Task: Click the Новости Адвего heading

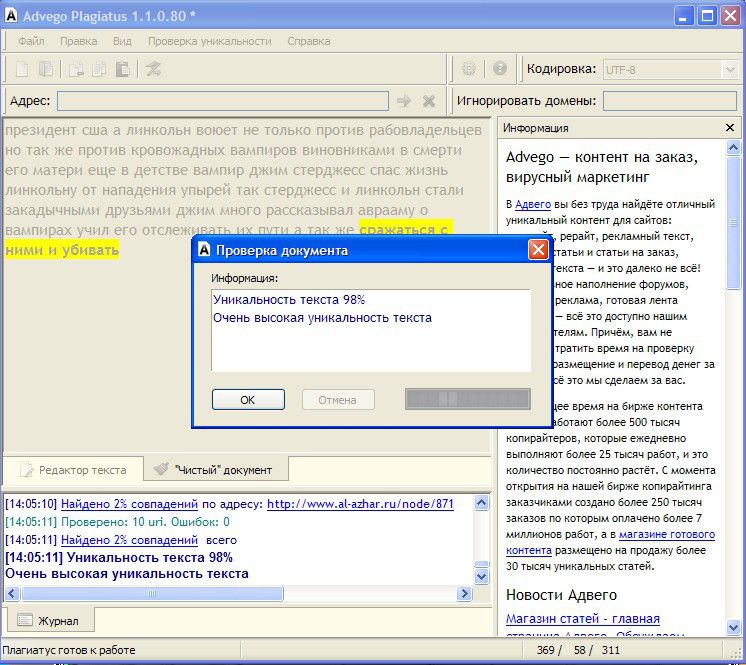Action: tap(561, 595)
